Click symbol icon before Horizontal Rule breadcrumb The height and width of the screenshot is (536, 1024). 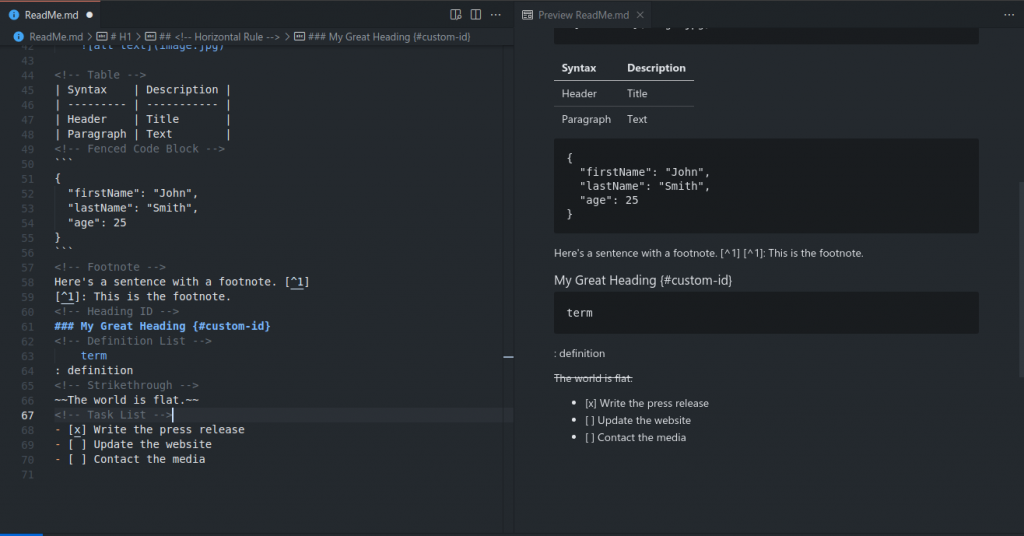tap(150, 37)
